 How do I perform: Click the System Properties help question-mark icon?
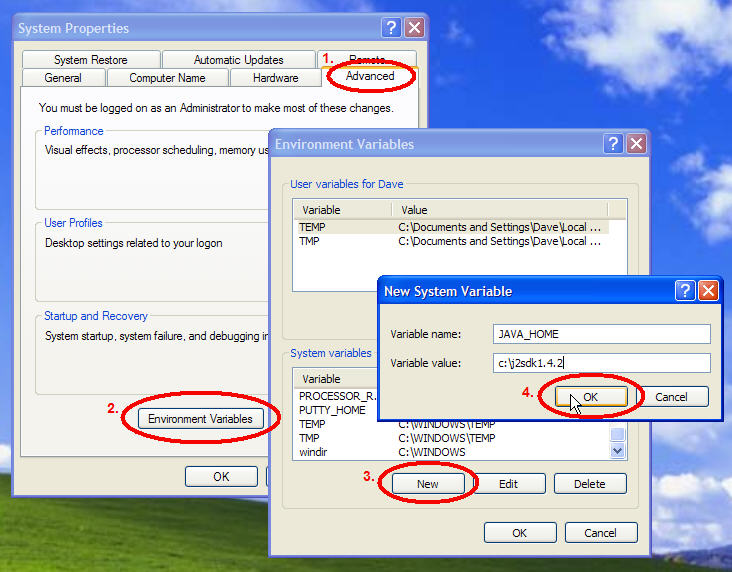coord(391,28)
